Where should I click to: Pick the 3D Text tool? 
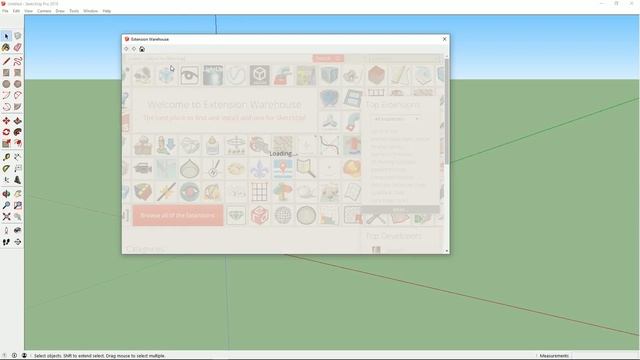point(18,180)
